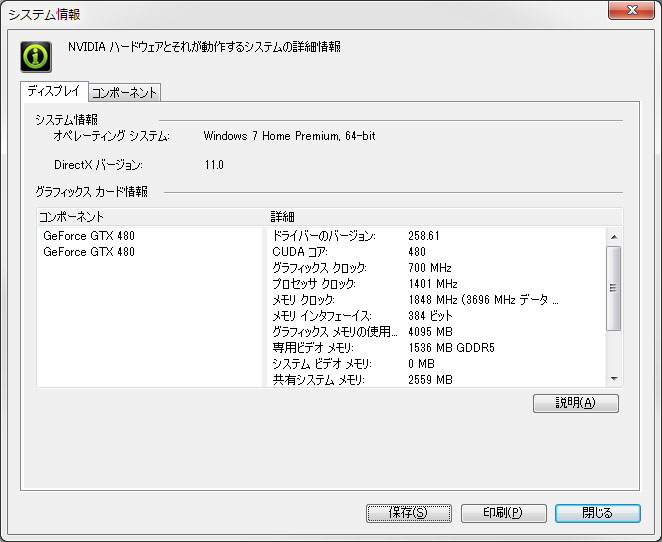Open the コンポーネント tab
Screen dimensions: 662x542
[125, 93]
